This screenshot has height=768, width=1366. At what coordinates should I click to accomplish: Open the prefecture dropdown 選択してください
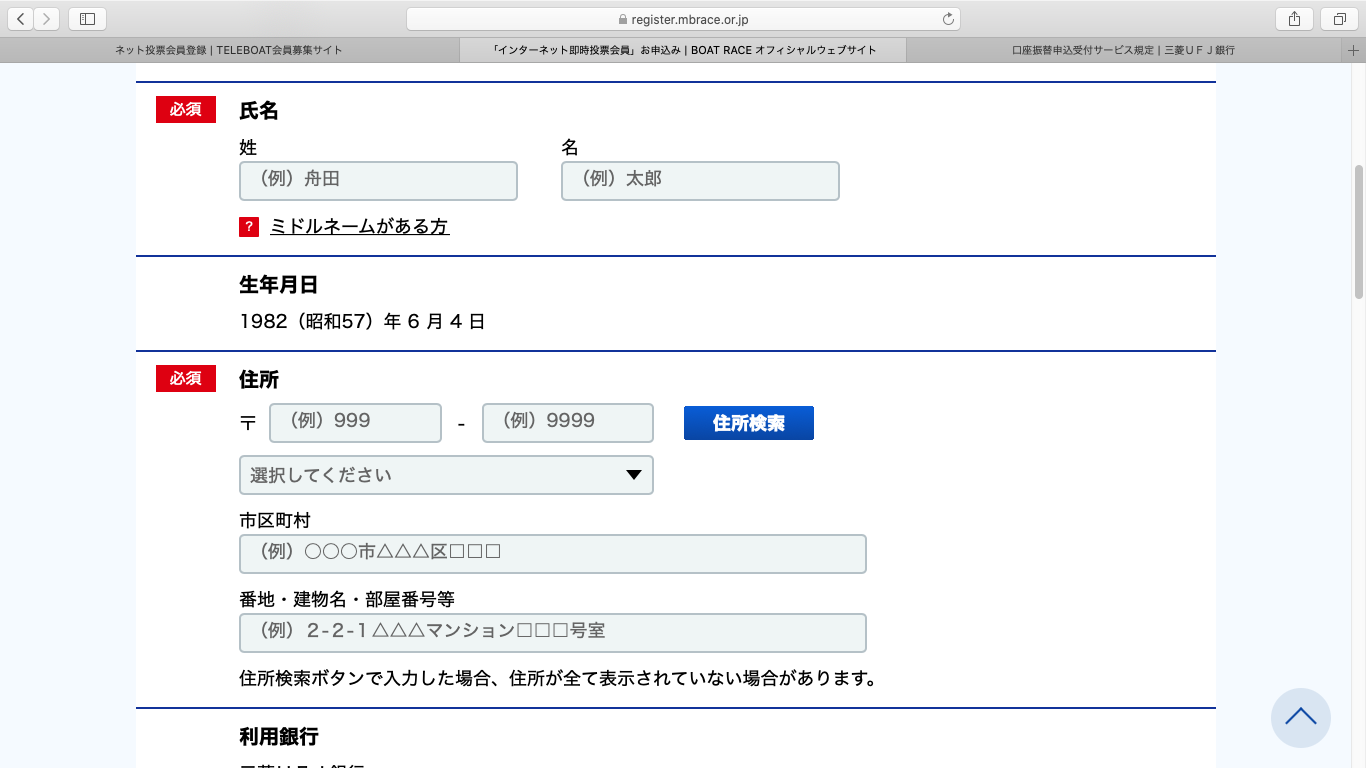(x=446, y=475)
